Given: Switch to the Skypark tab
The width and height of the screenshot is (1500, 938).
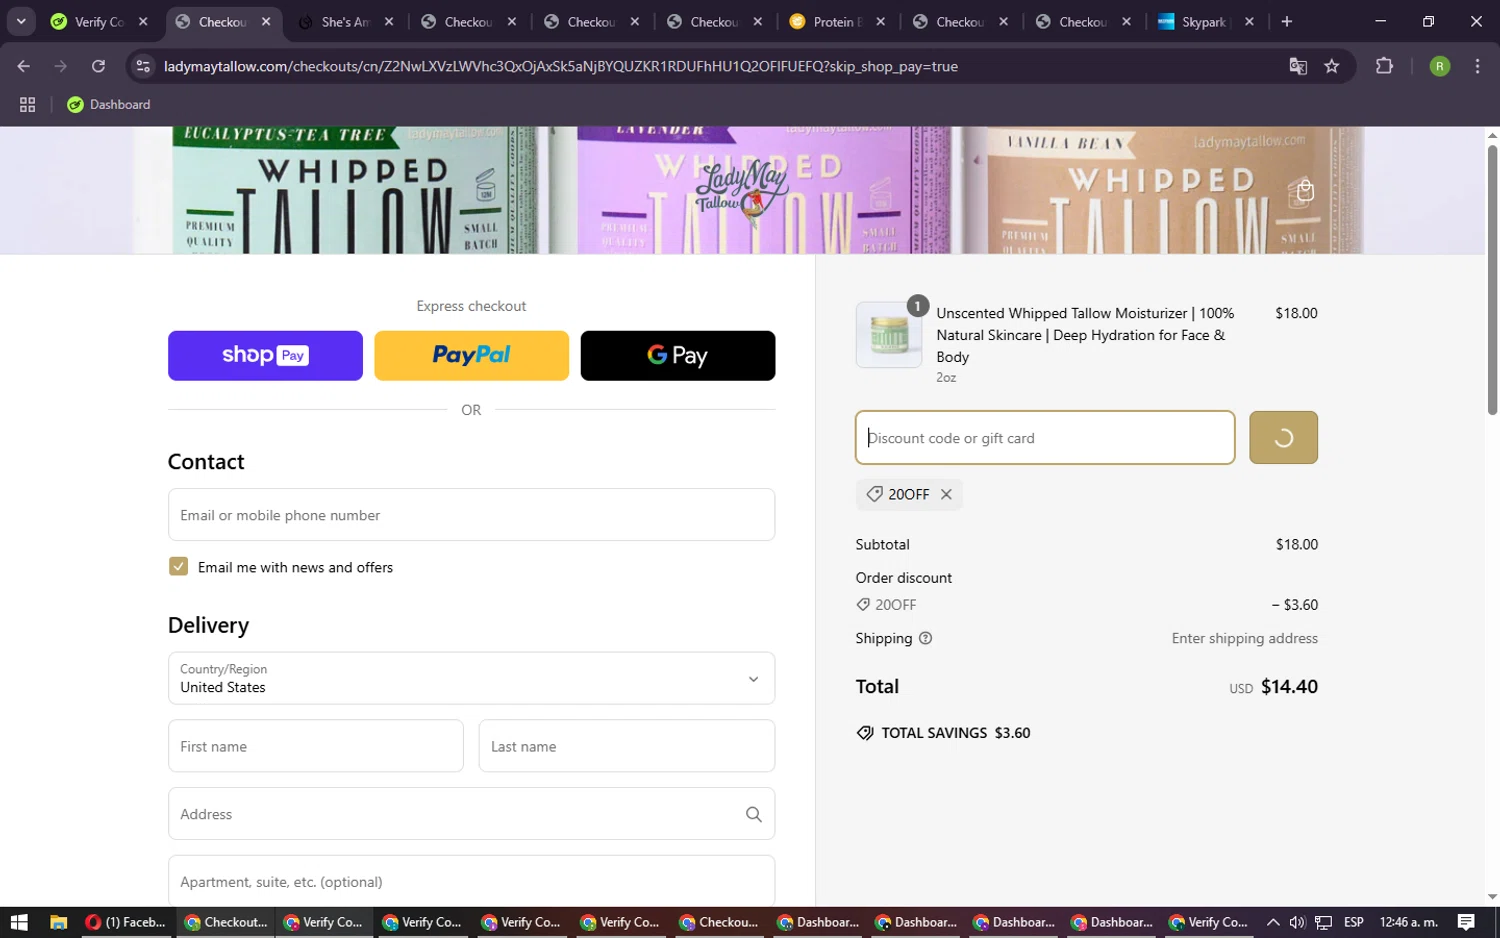Looking at the screenshot, I should point(1205,21).
